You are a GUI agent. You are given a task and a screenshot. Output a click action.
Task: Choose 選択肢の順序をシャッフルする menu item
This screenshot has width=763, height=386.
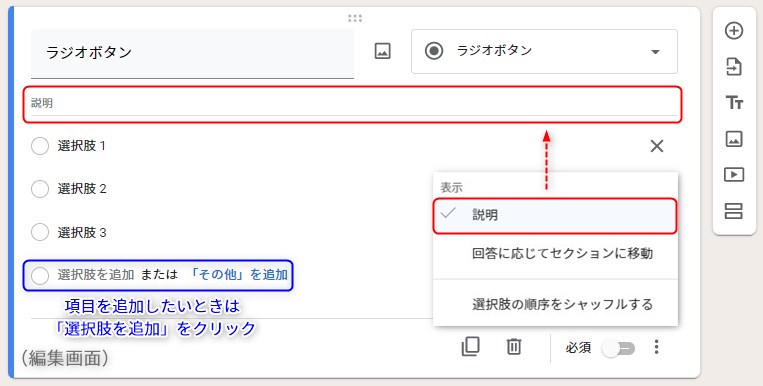click(555, 305)
